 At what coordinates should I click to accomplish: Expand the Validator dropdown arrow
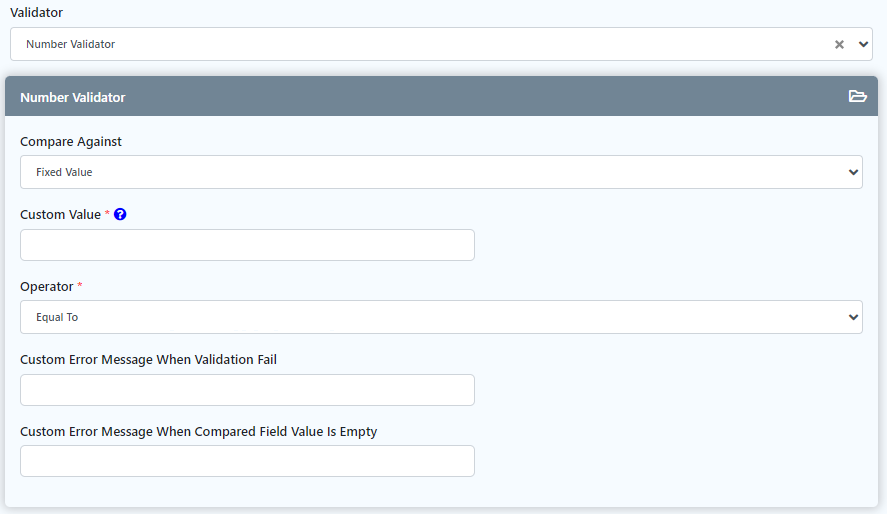863,44
